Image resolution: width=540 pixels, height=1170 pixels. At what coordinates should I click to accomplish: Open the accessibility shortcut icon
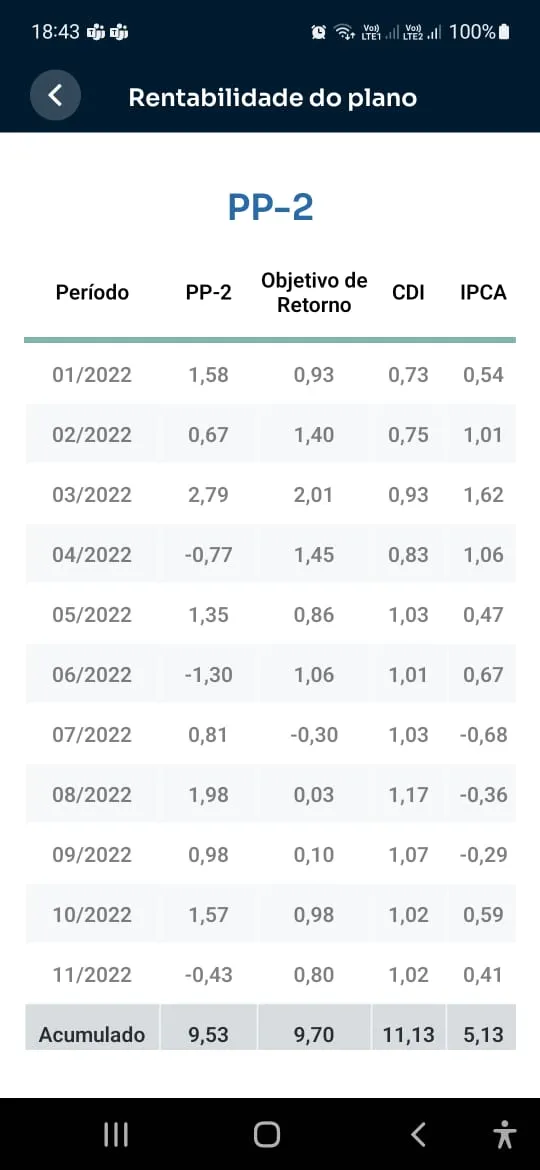pos(505,1134)
